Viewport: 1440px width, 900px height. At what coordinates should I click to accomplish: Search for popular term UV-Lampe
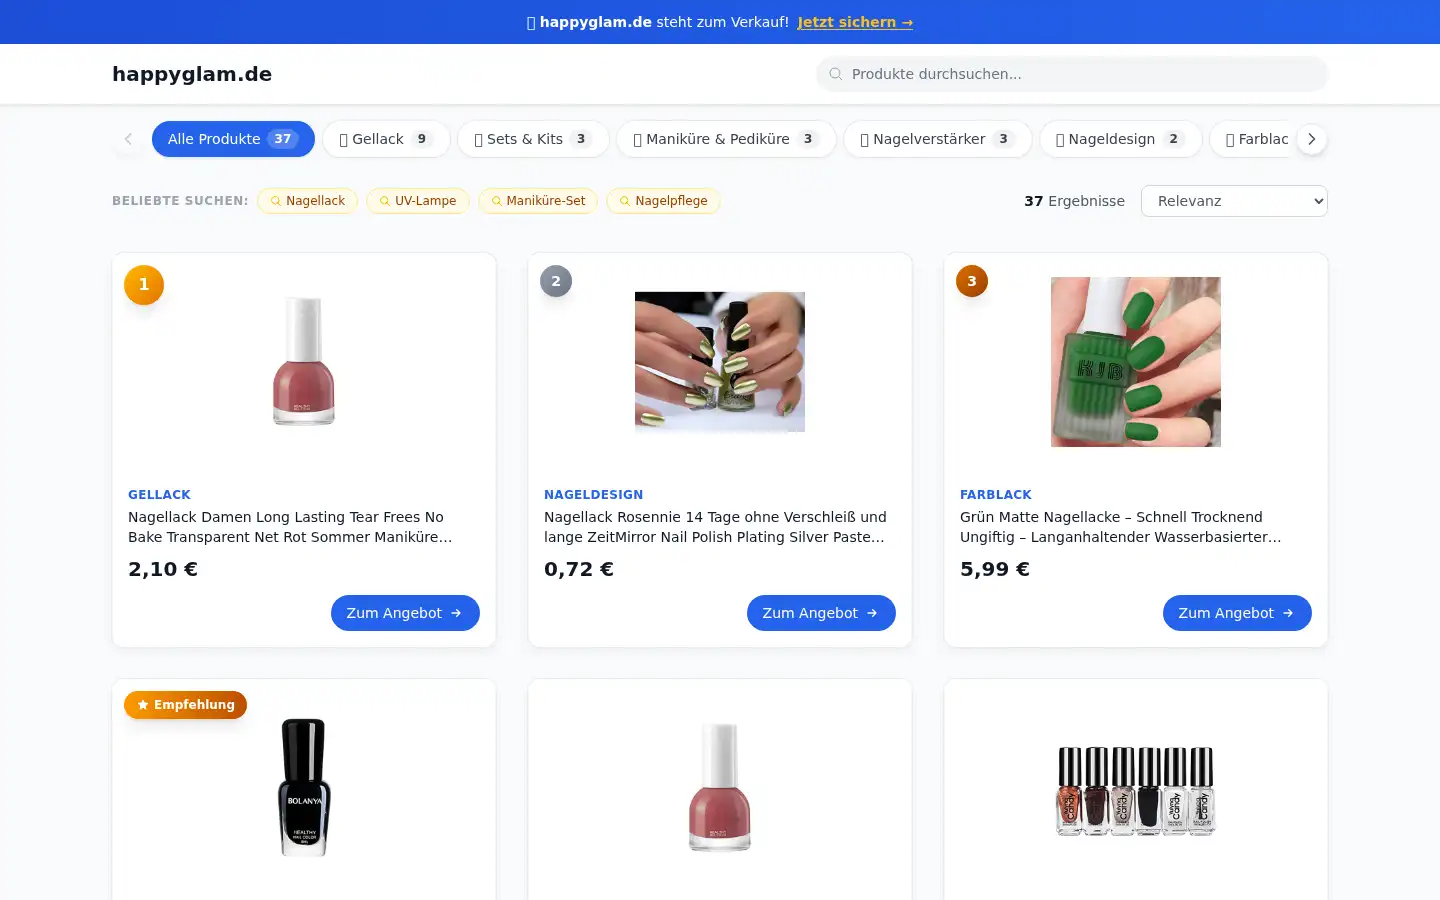418,201
